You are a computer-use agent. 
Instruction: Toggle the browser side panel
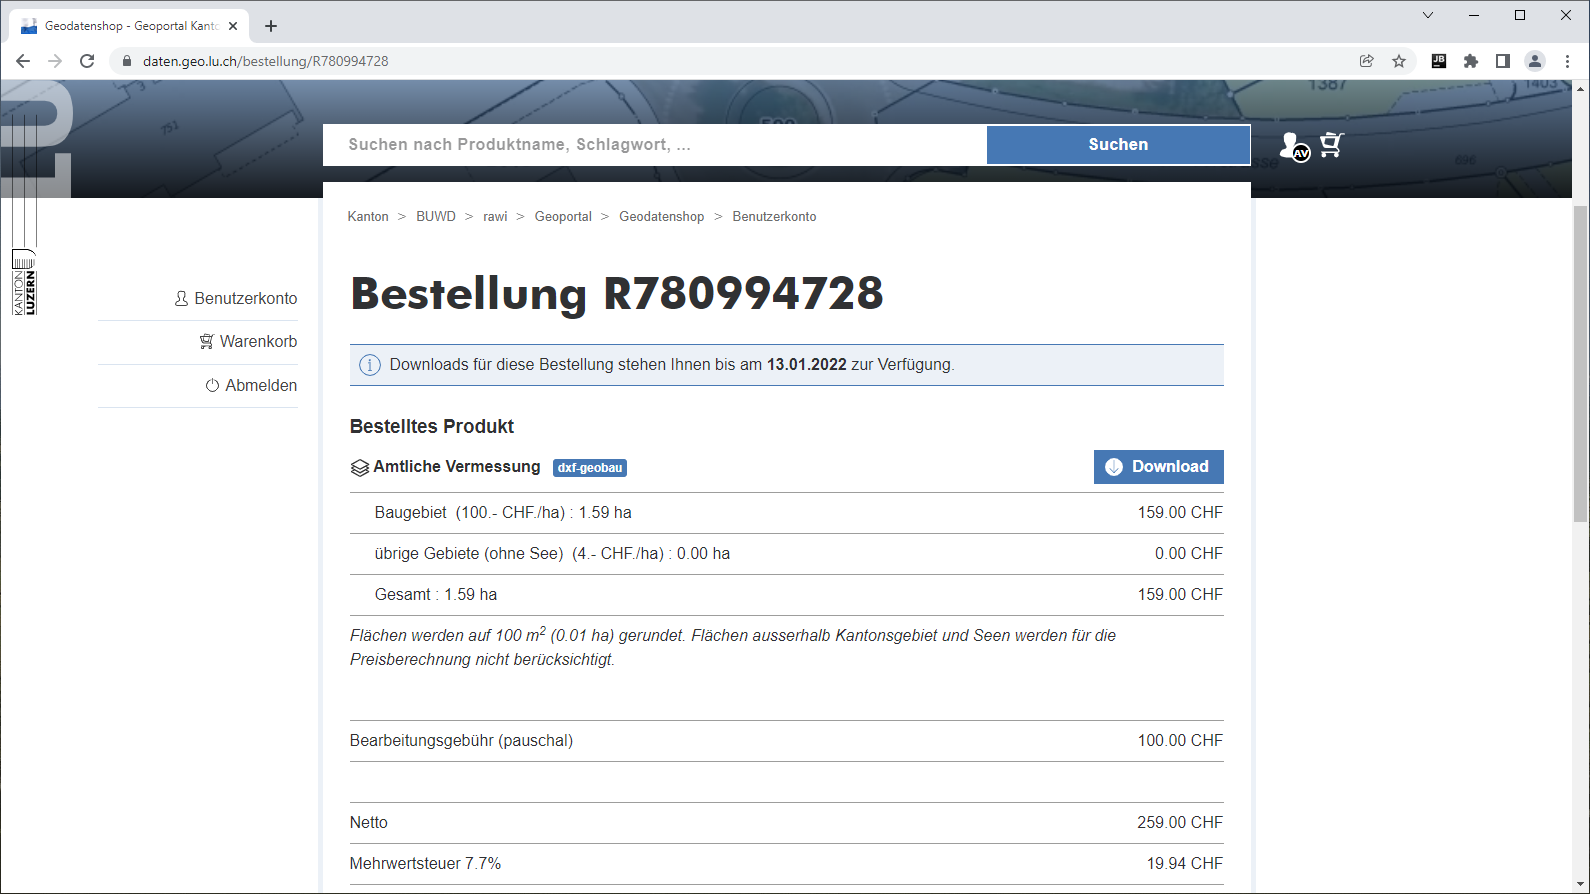coord(1502,61)
